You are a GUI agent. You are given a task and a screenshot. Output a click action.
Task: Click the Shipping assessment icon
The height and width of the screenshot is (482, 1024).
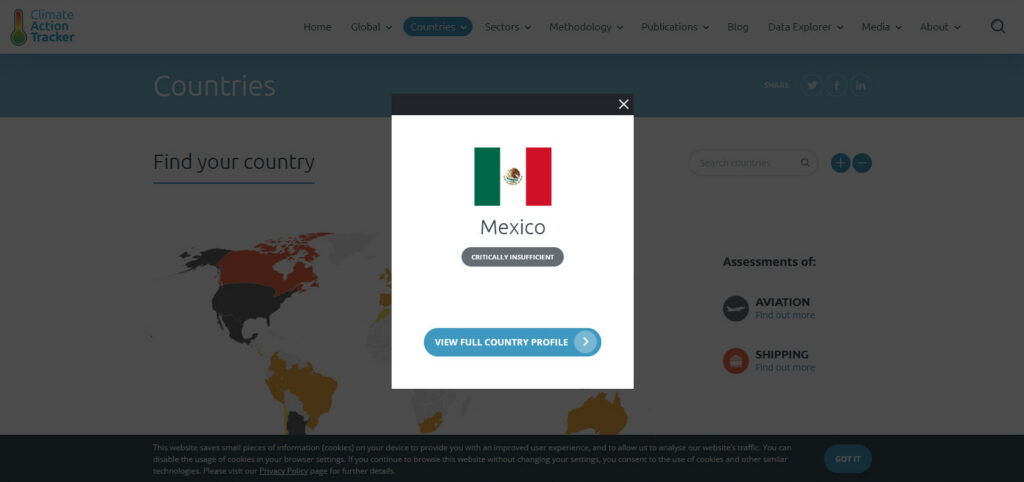pyautogui.click(x=735, y=361)
